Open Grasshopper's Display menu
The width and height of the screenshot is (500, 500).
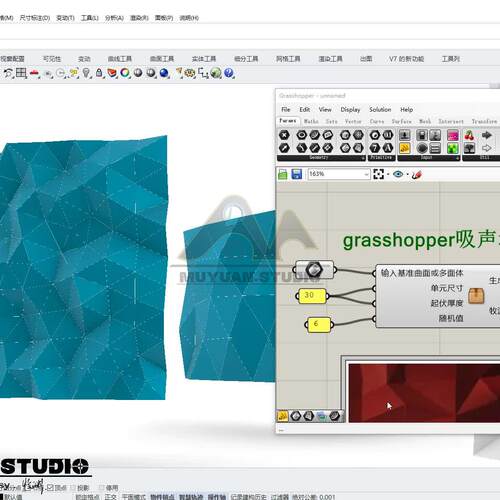point(350,109)
